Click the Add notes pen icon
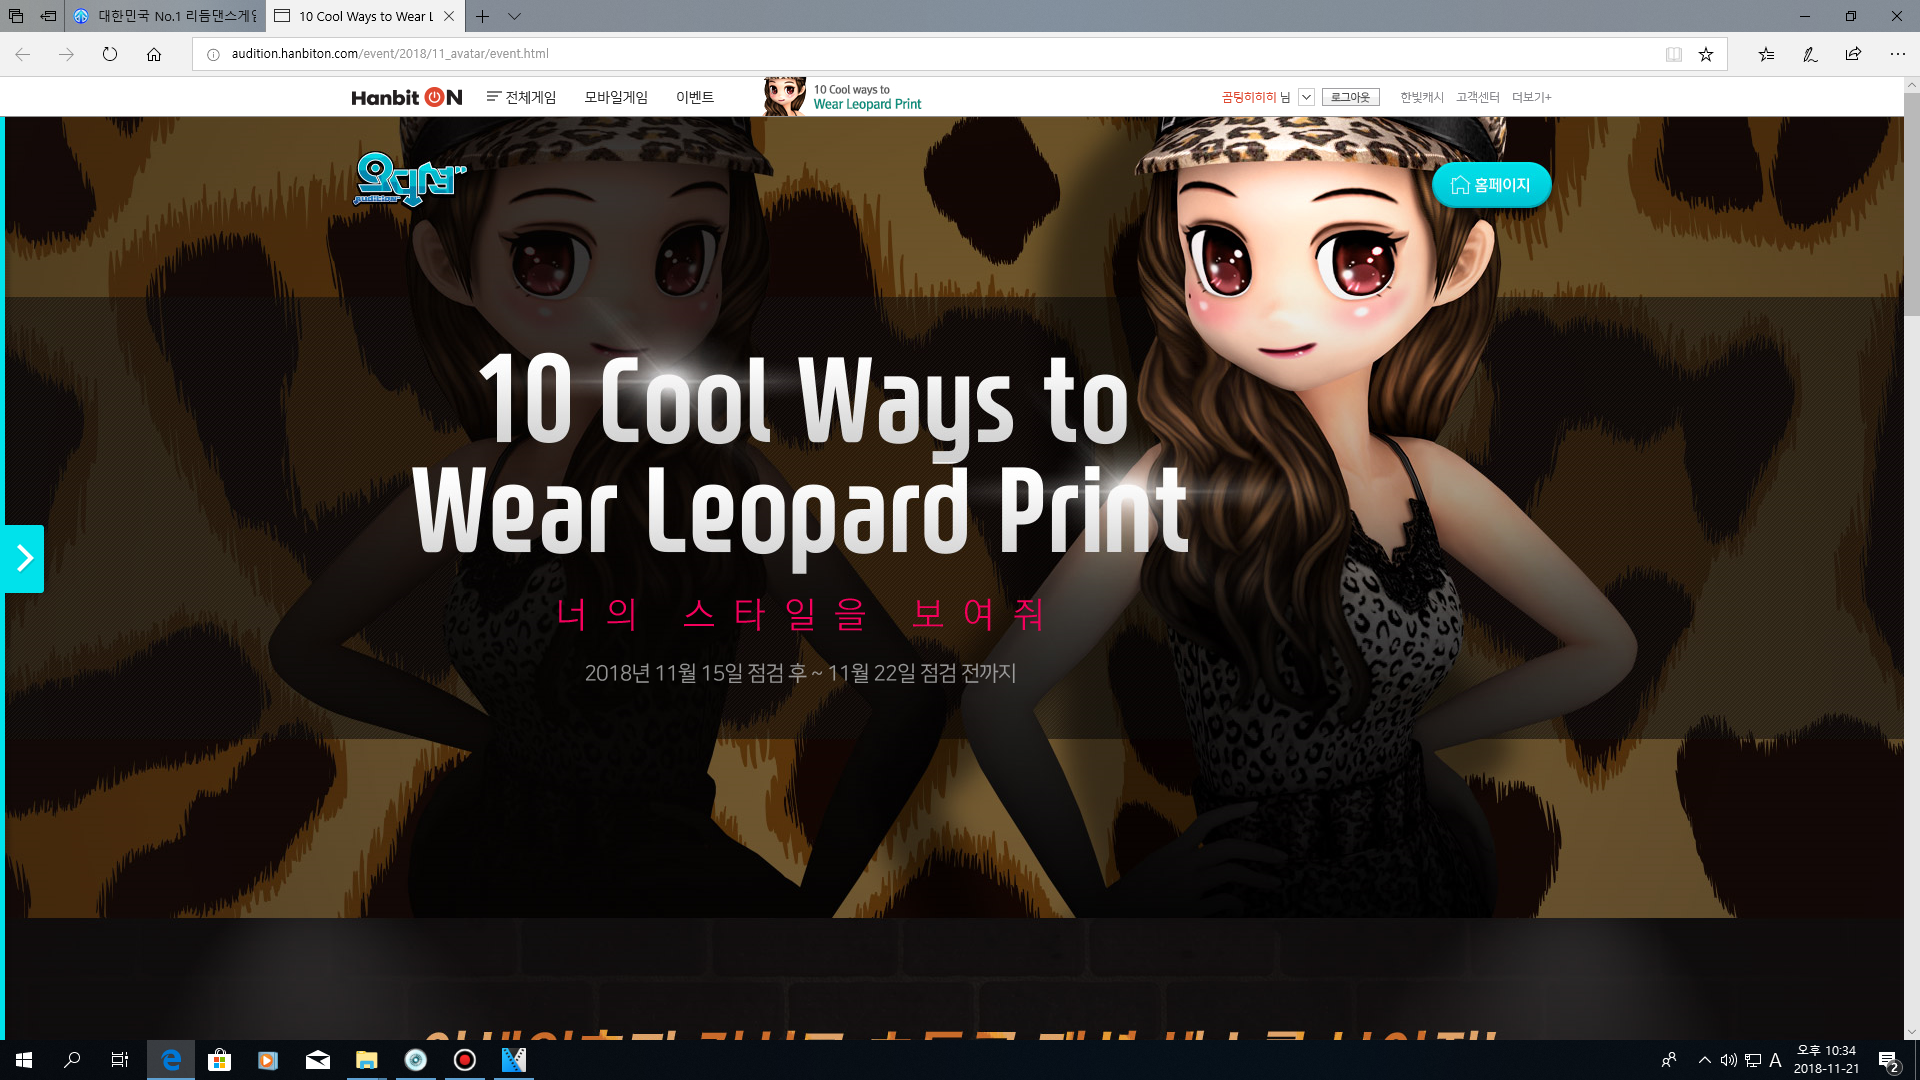 (1810, 54)
